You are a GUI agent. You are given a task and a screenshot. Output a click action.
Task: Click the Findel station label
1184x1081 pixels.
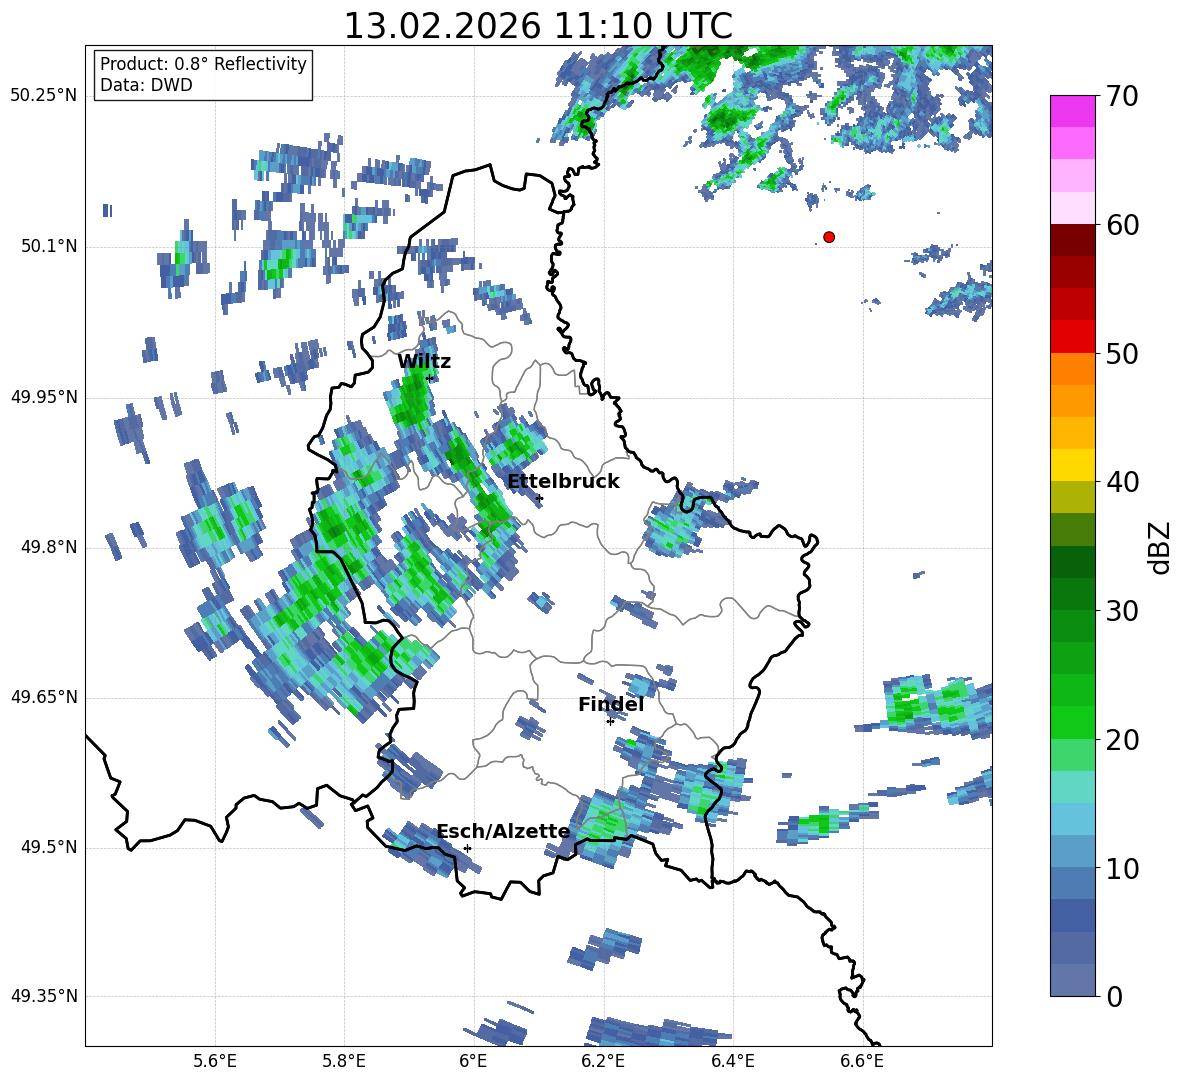[611, 704]
